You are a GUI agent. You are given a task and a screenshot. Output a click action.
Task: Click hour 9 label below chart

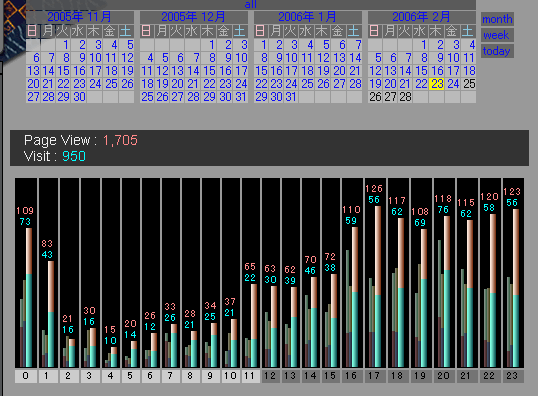210,376
